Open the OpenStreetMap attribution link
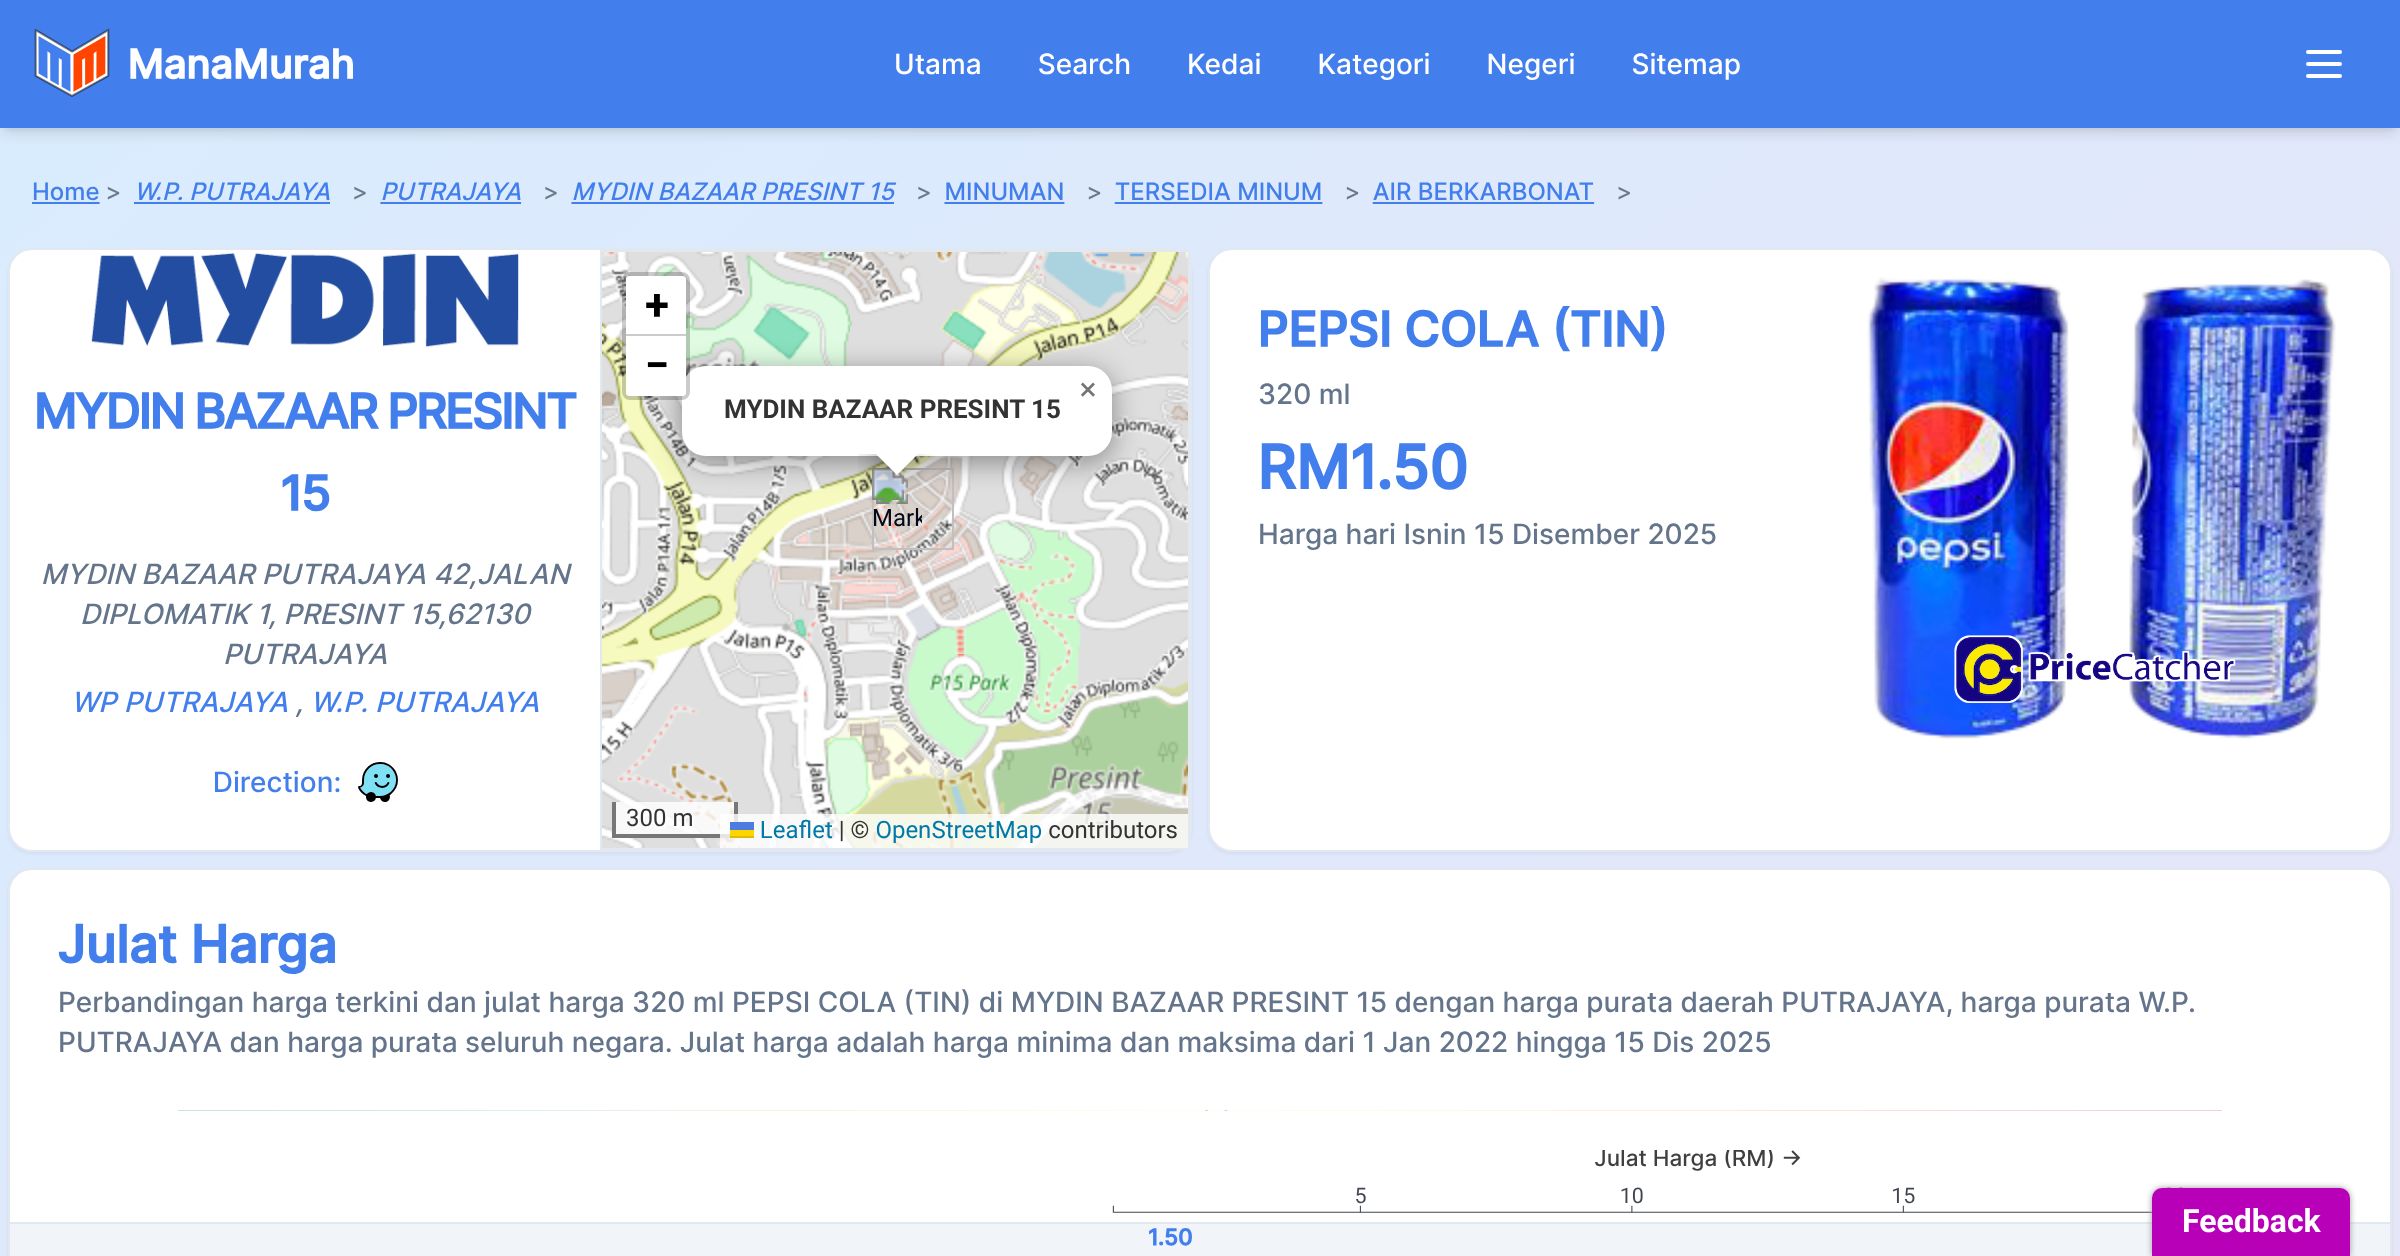This screenshot has height=1256, width=2400. pyautogui.click(x=957, y=830)
